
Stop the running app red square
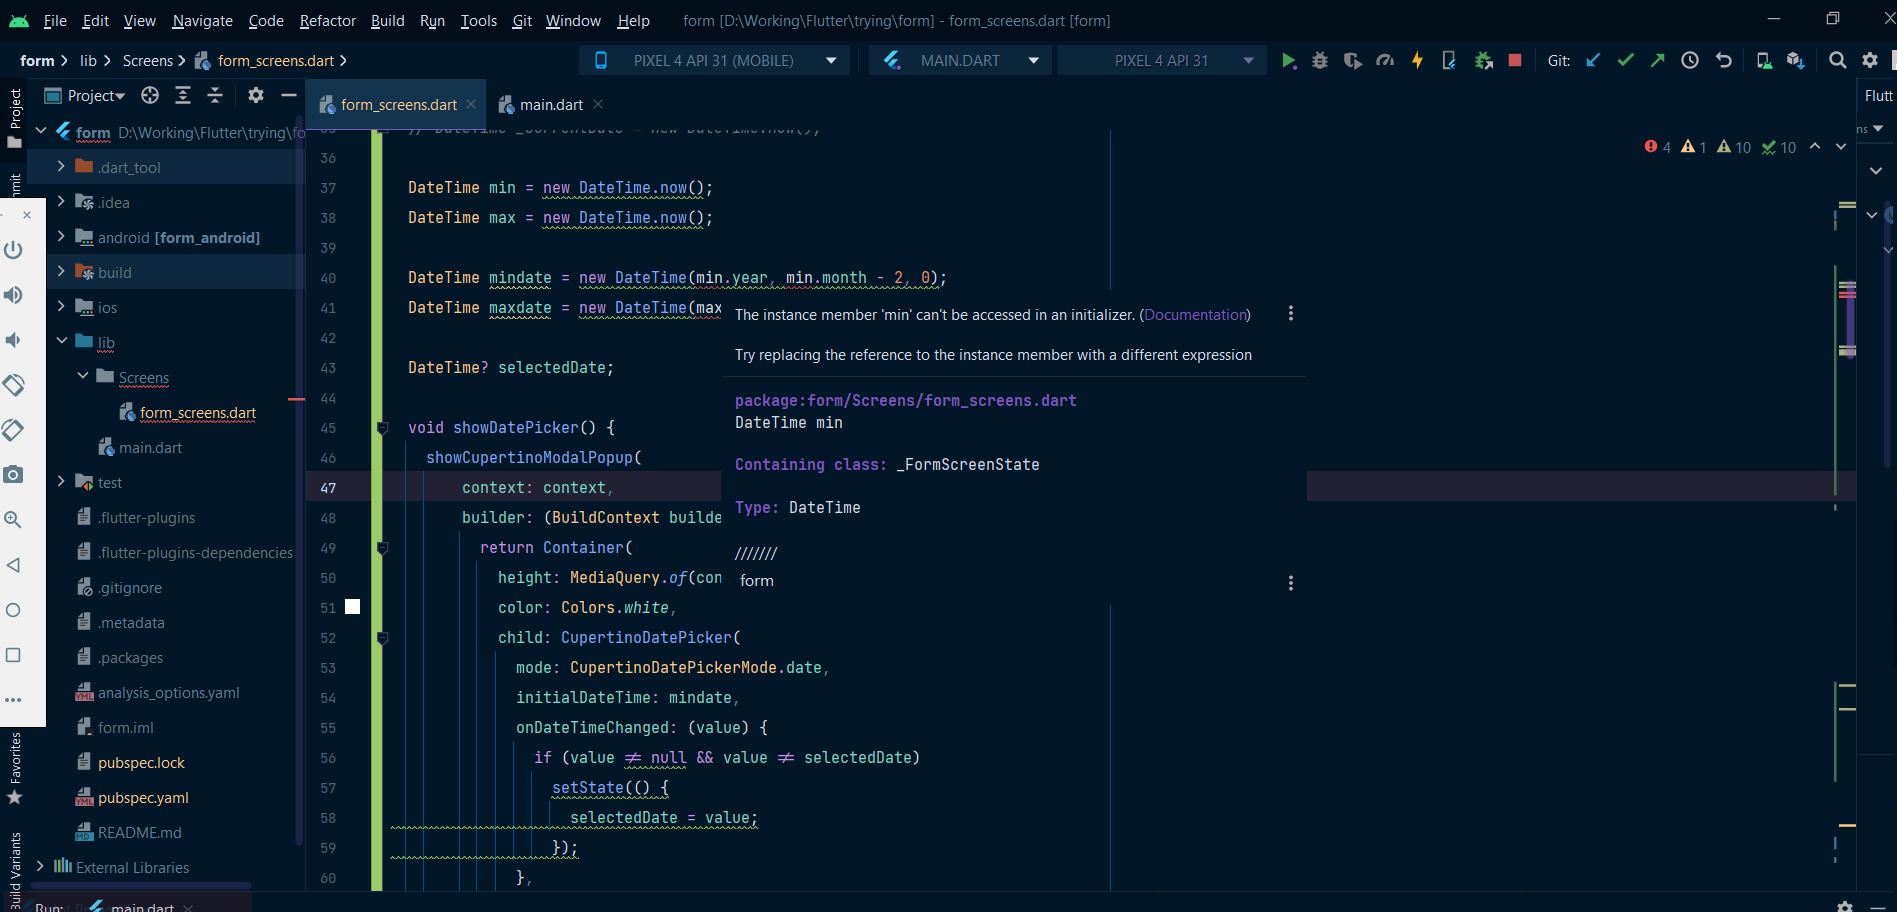point(1515,61)
